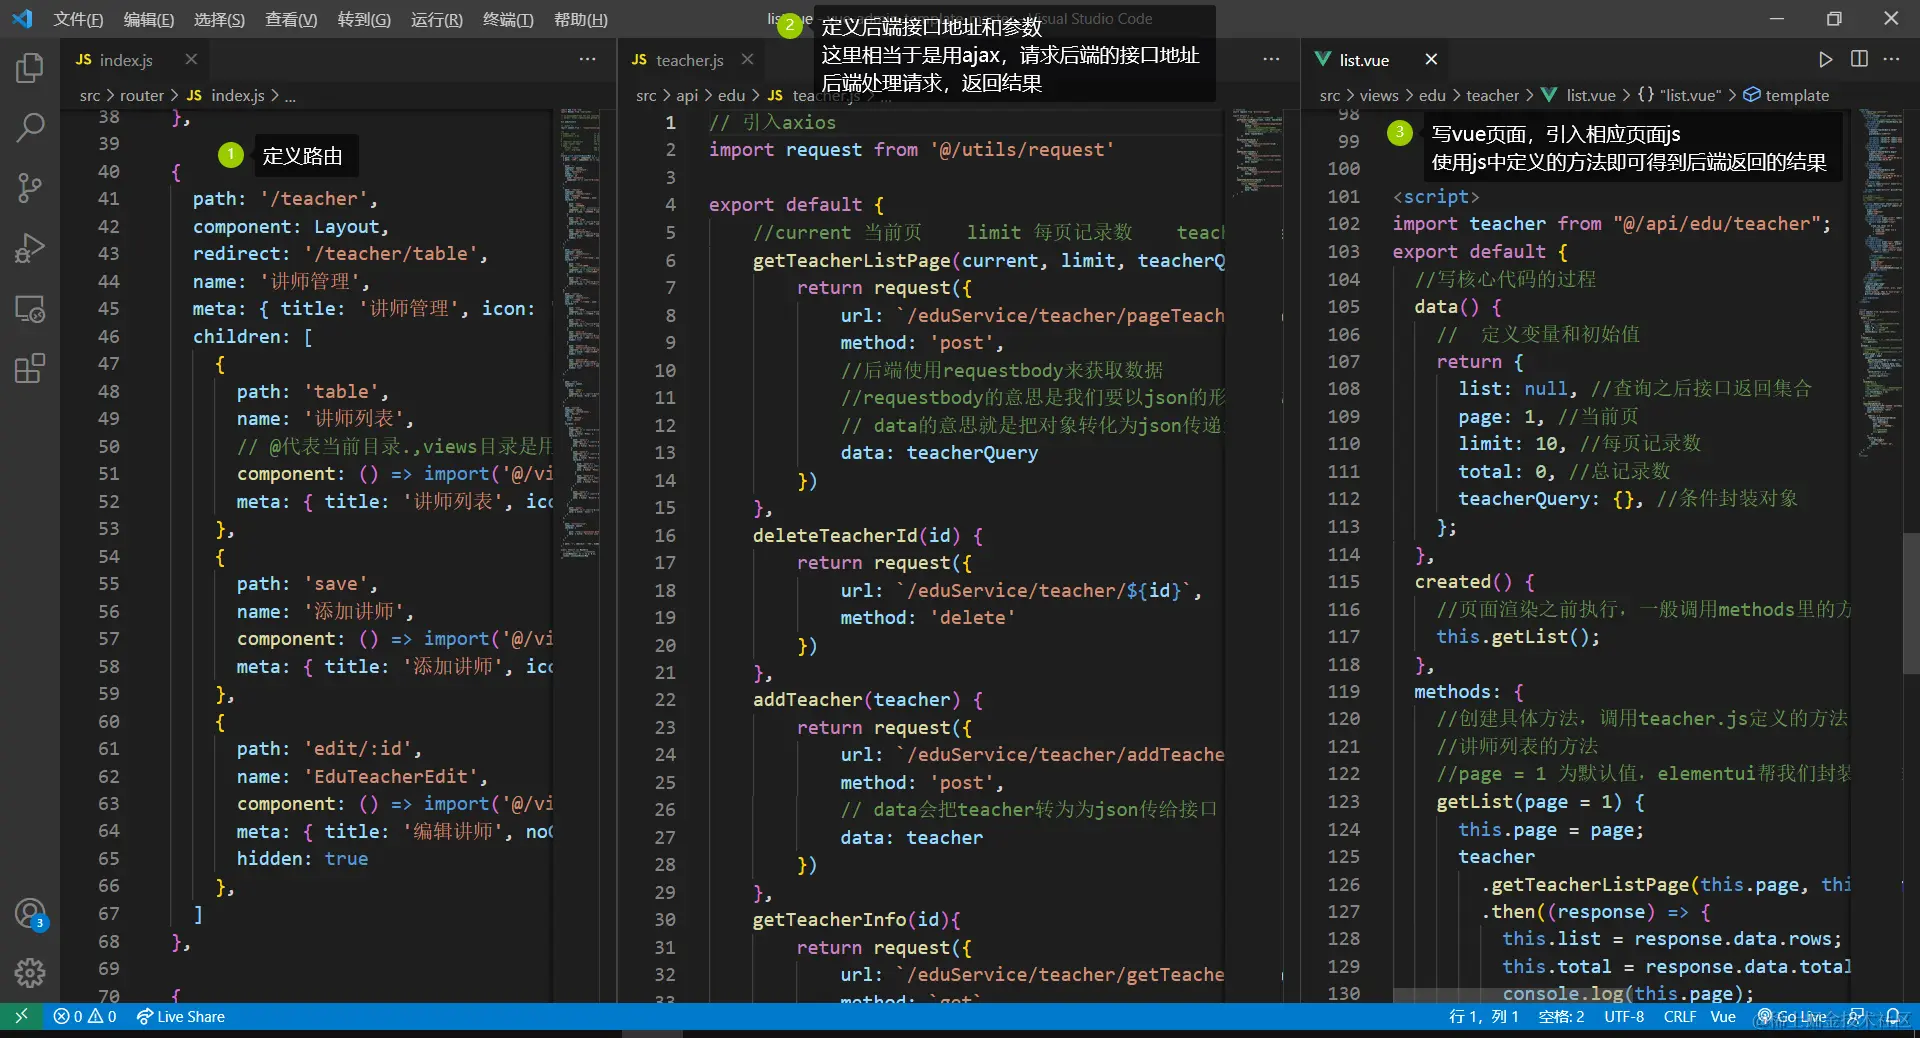The image size is (1920, 1038).
Task: Expand the "list.vue" braces symbol breadcrumb
Action: tap(1679, 96)
